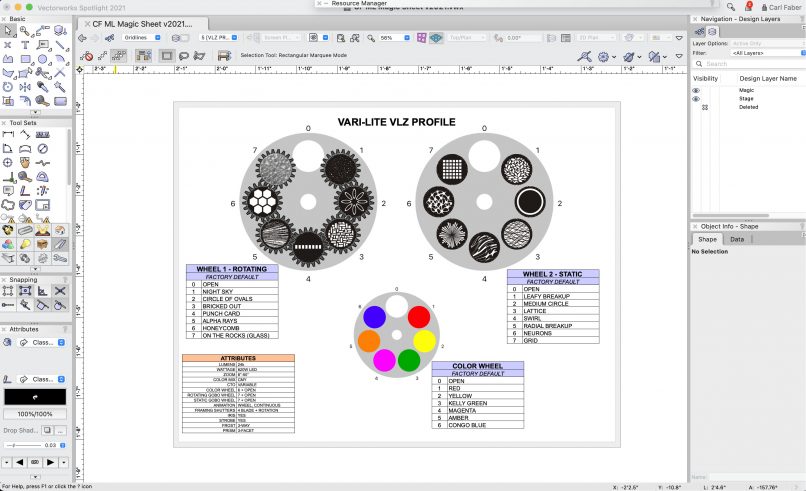
Task: Toggle visibility of the Stage layer
Action: (x=696, y=99)
